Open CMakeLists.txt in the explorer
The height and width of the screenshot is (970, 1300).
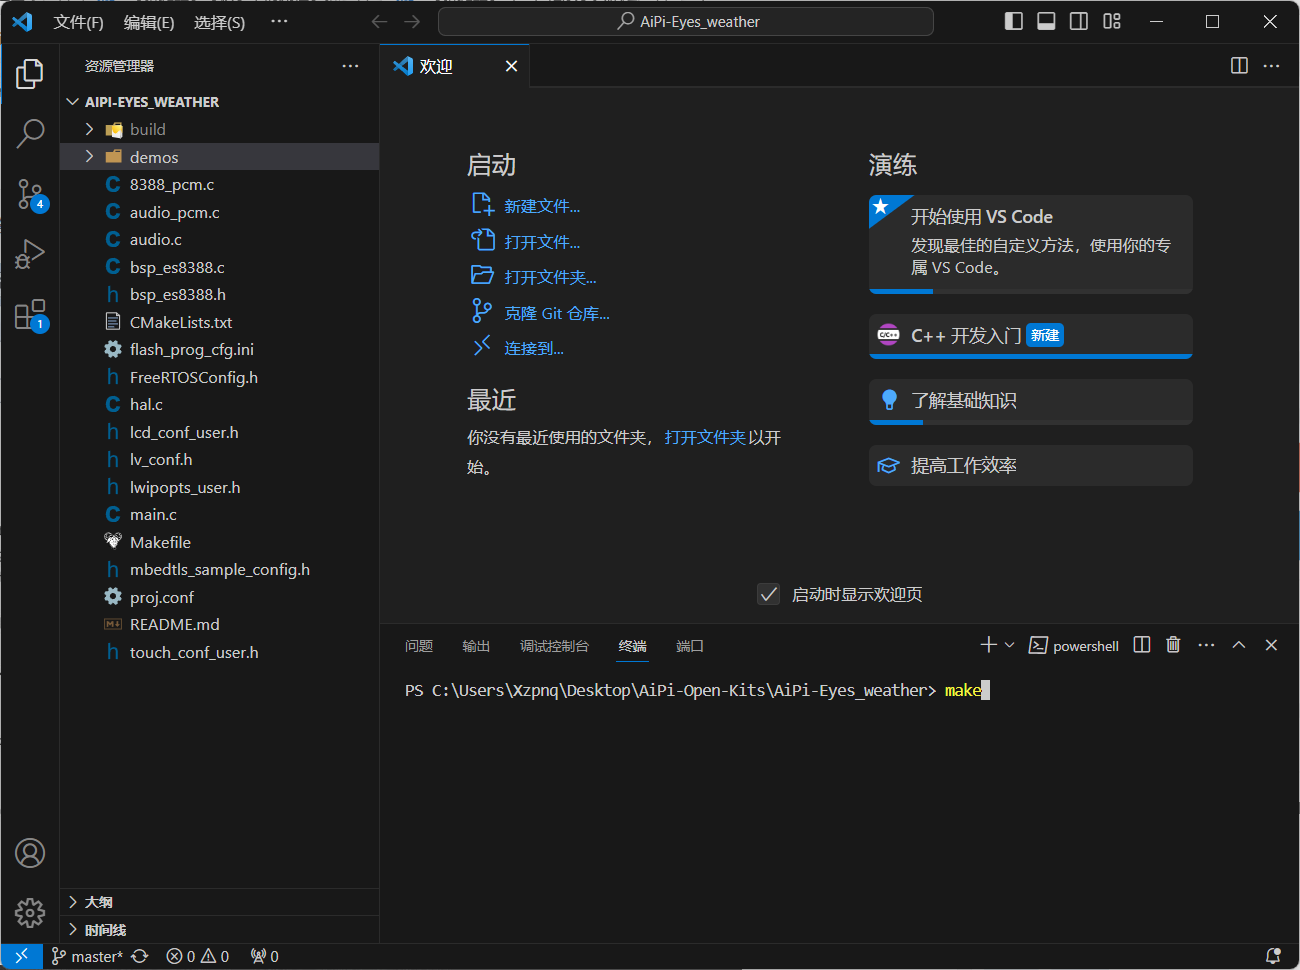pos(220,322)
